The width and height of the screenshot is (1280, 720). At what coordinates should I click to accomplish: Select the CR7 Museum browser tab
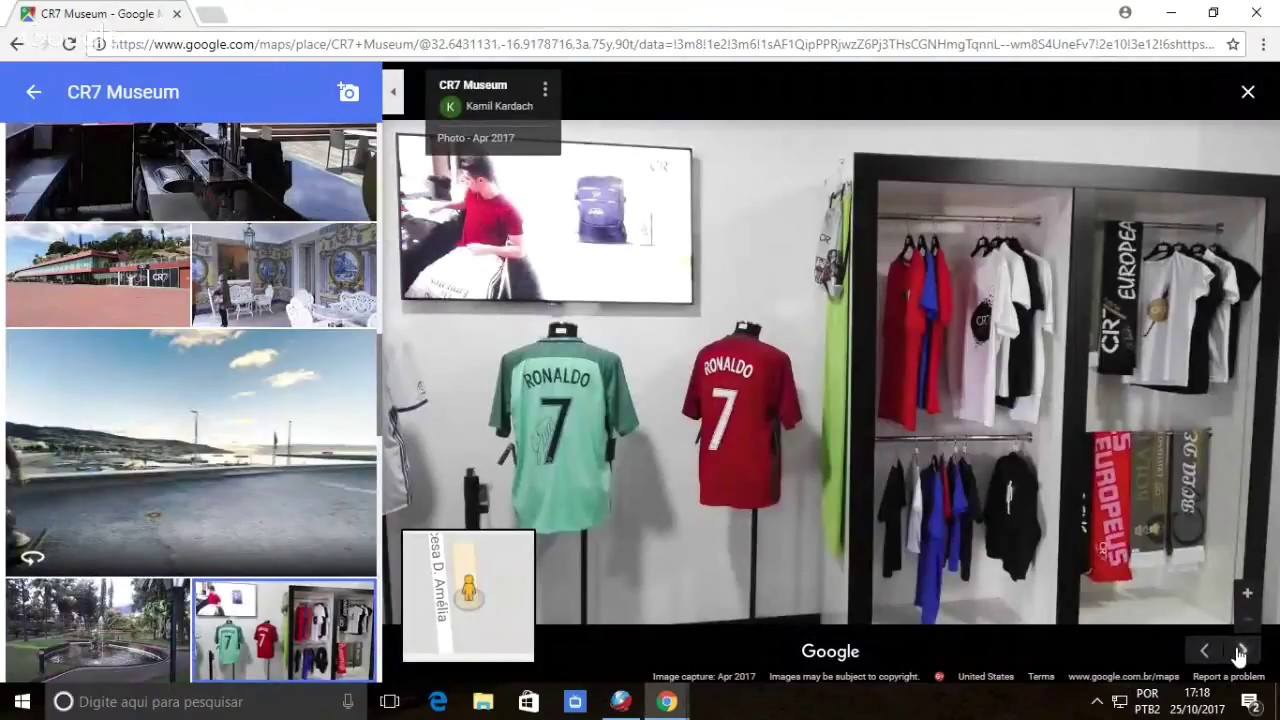[x=100, y=14]
